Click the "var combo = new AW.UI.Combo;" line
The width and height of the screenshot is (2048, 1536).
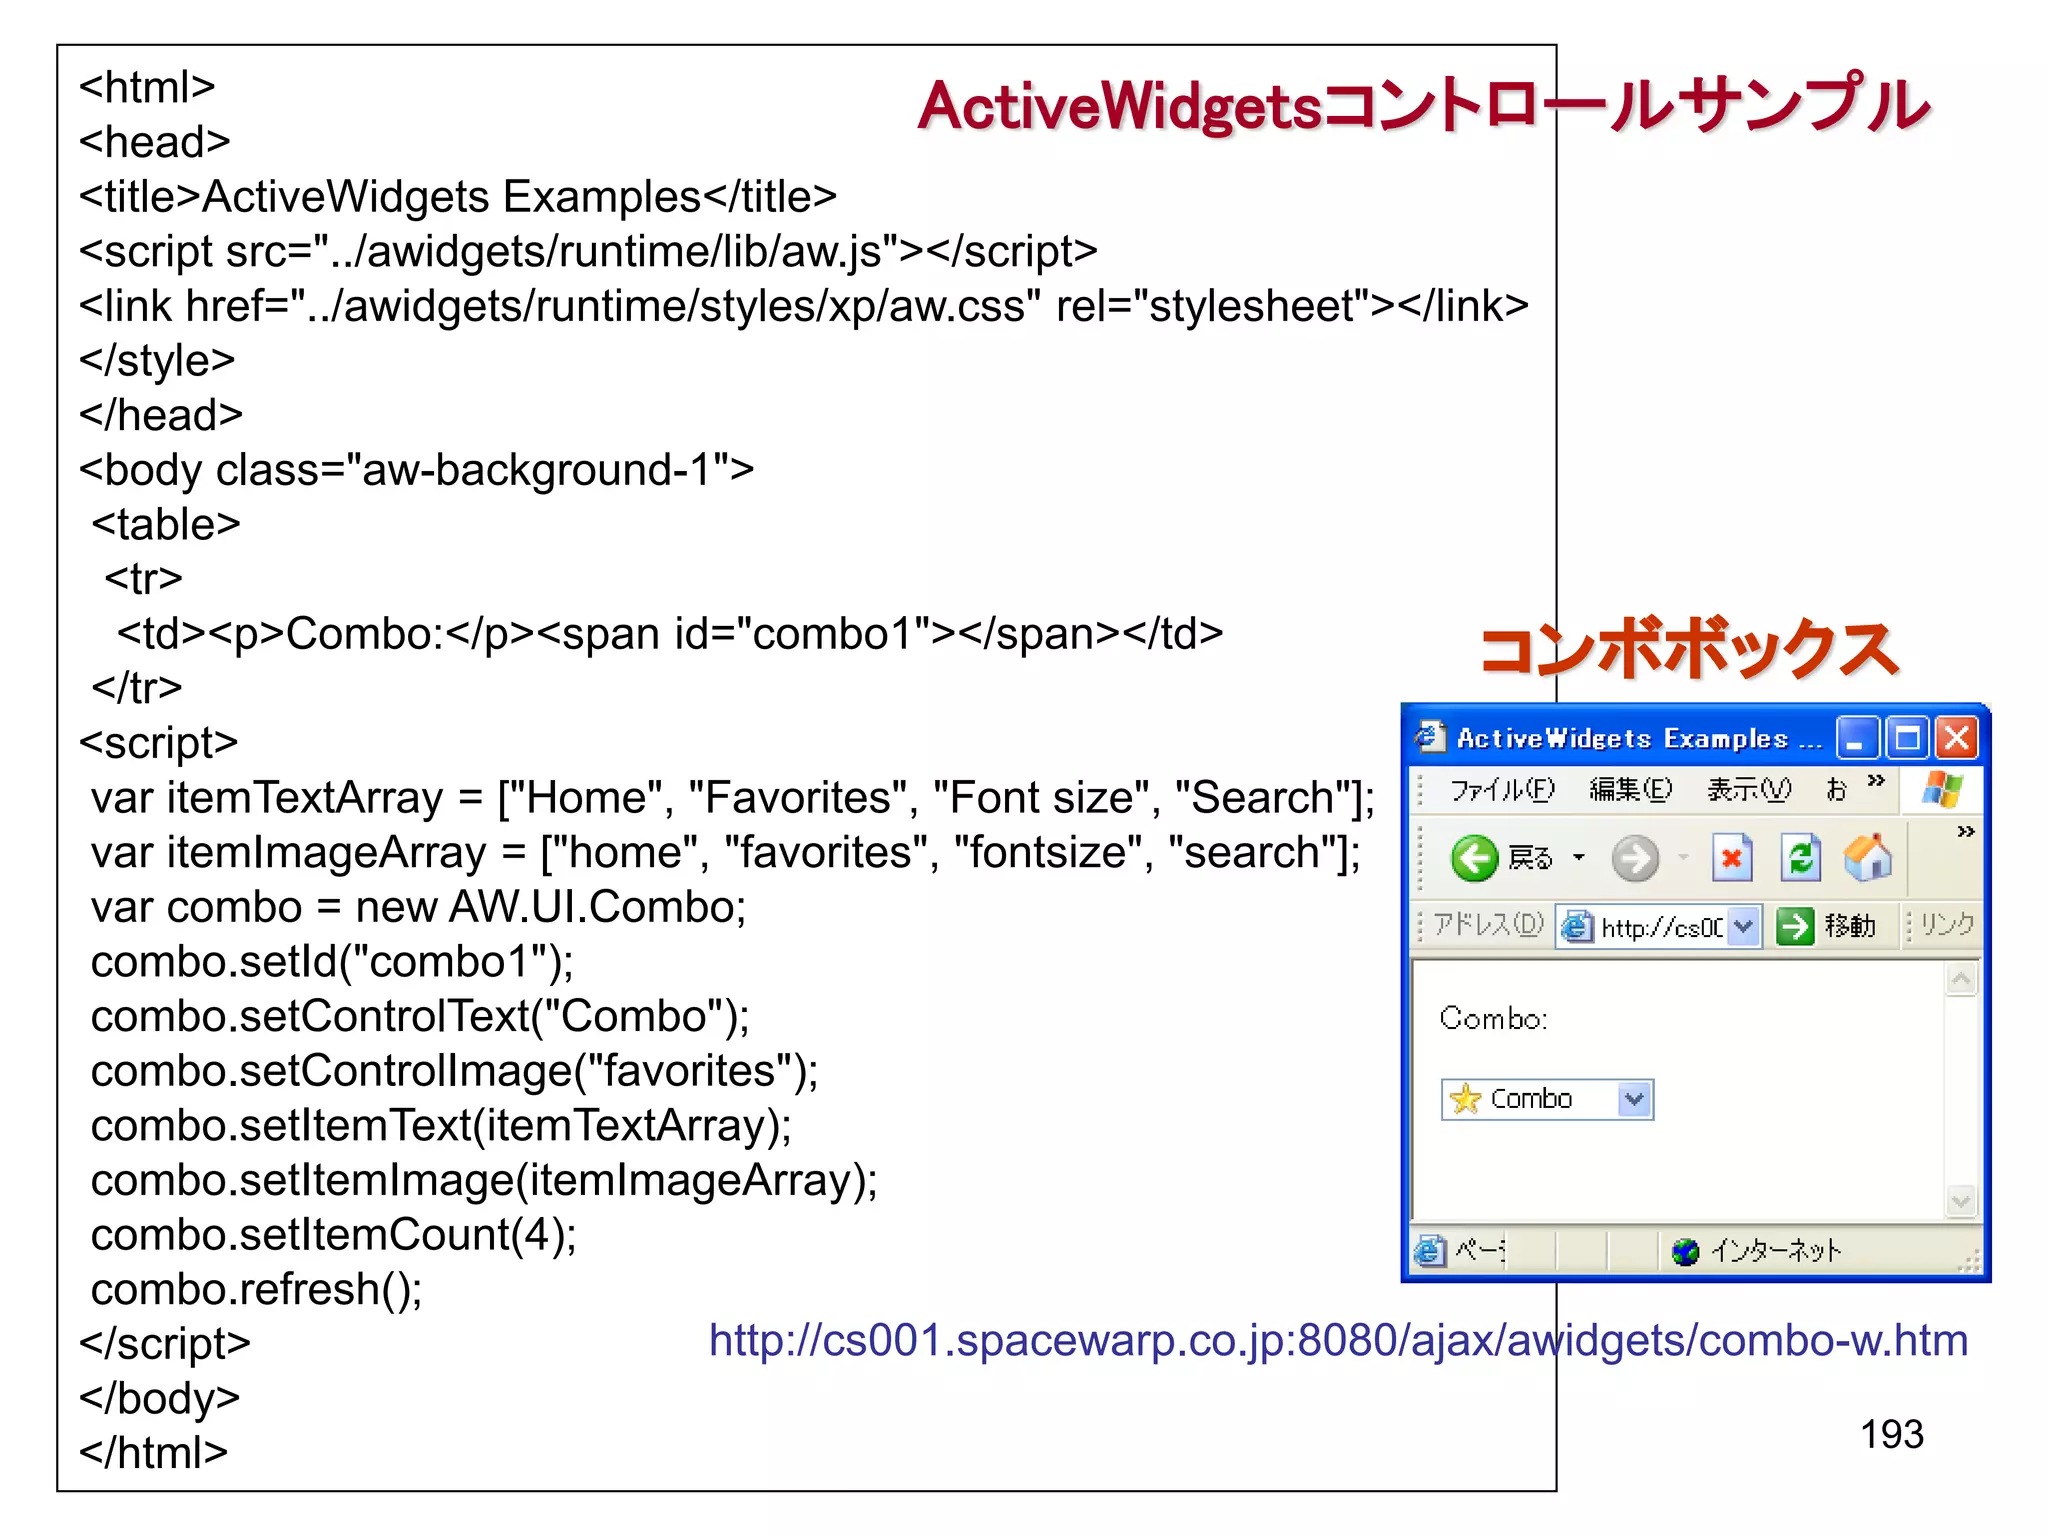click(418, 908)
